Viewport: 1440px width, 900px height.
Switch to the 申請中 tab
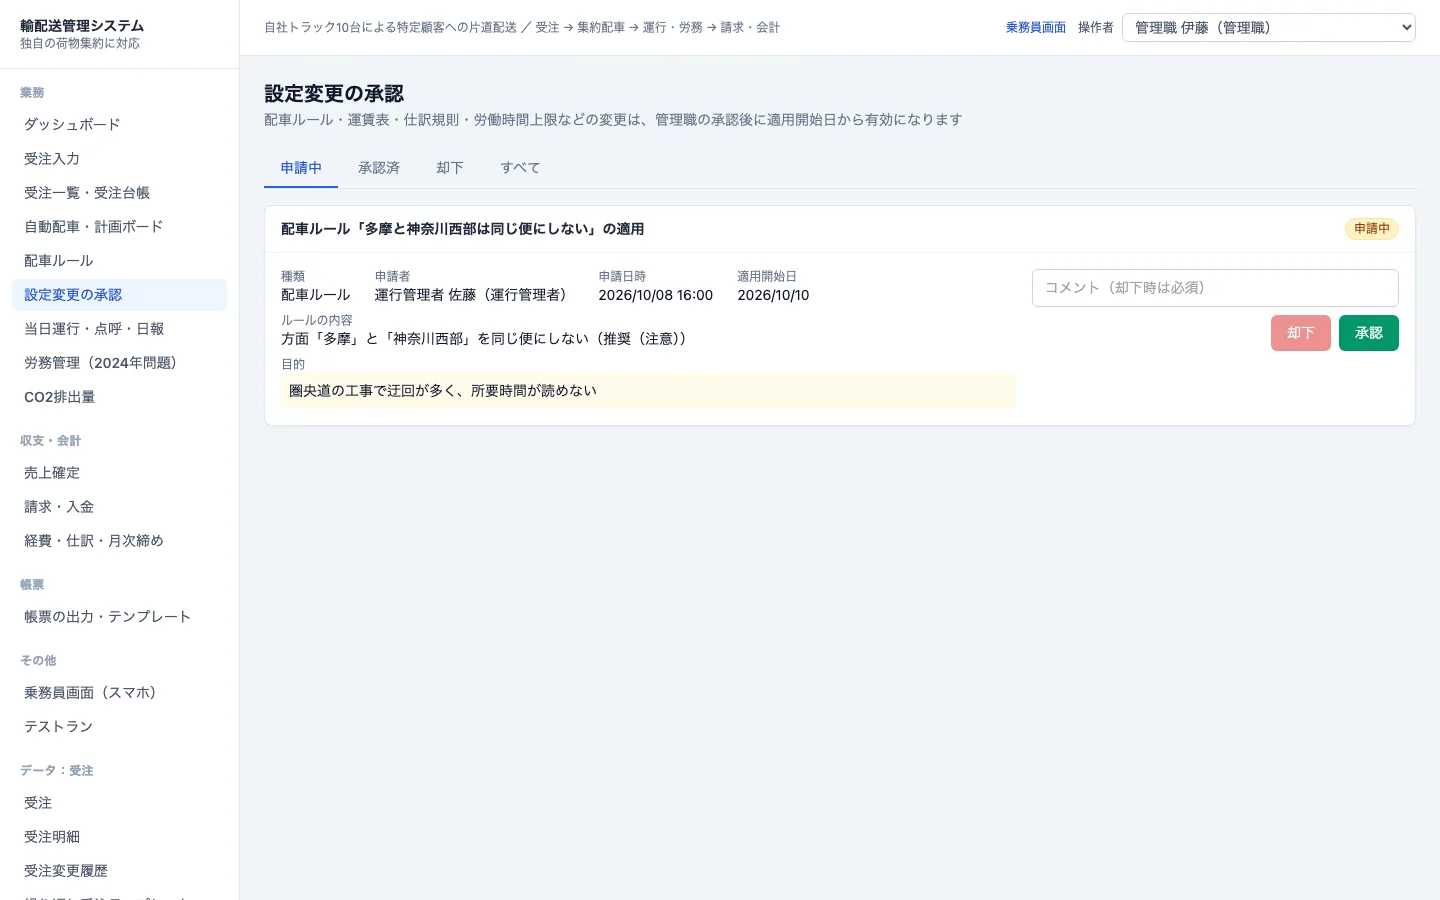coord(301,168)
